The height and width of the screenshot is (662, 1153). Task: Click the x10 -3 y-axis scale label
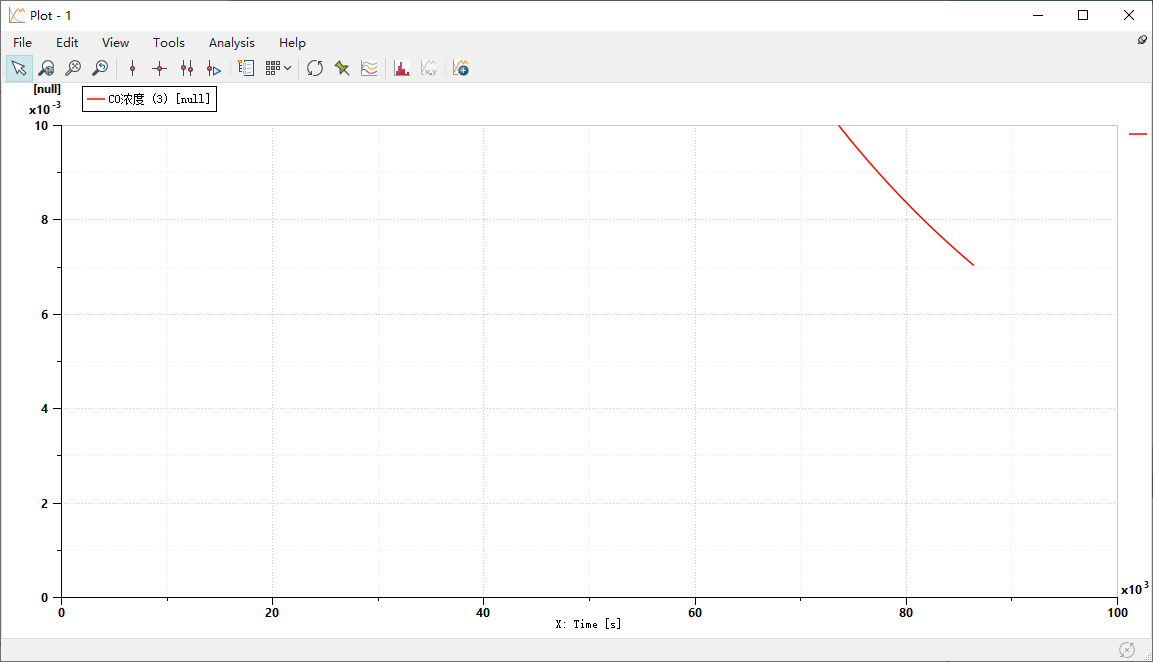click(x=45, y=108)
